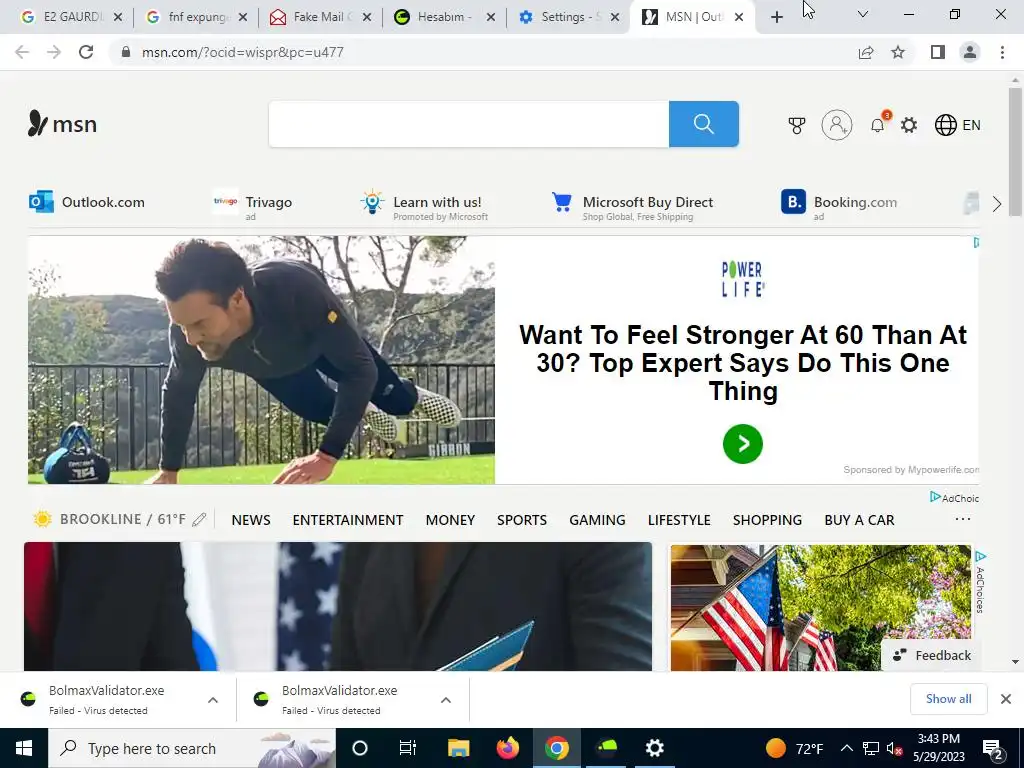Open MSN settings gear
The image size is (1024, 768).
point(908,125)
